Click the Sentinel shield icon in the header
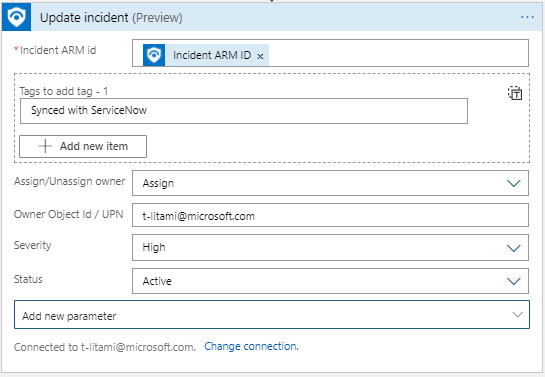Image resolution: width=545 pixels, height=377 pixels. coord(16,17)
